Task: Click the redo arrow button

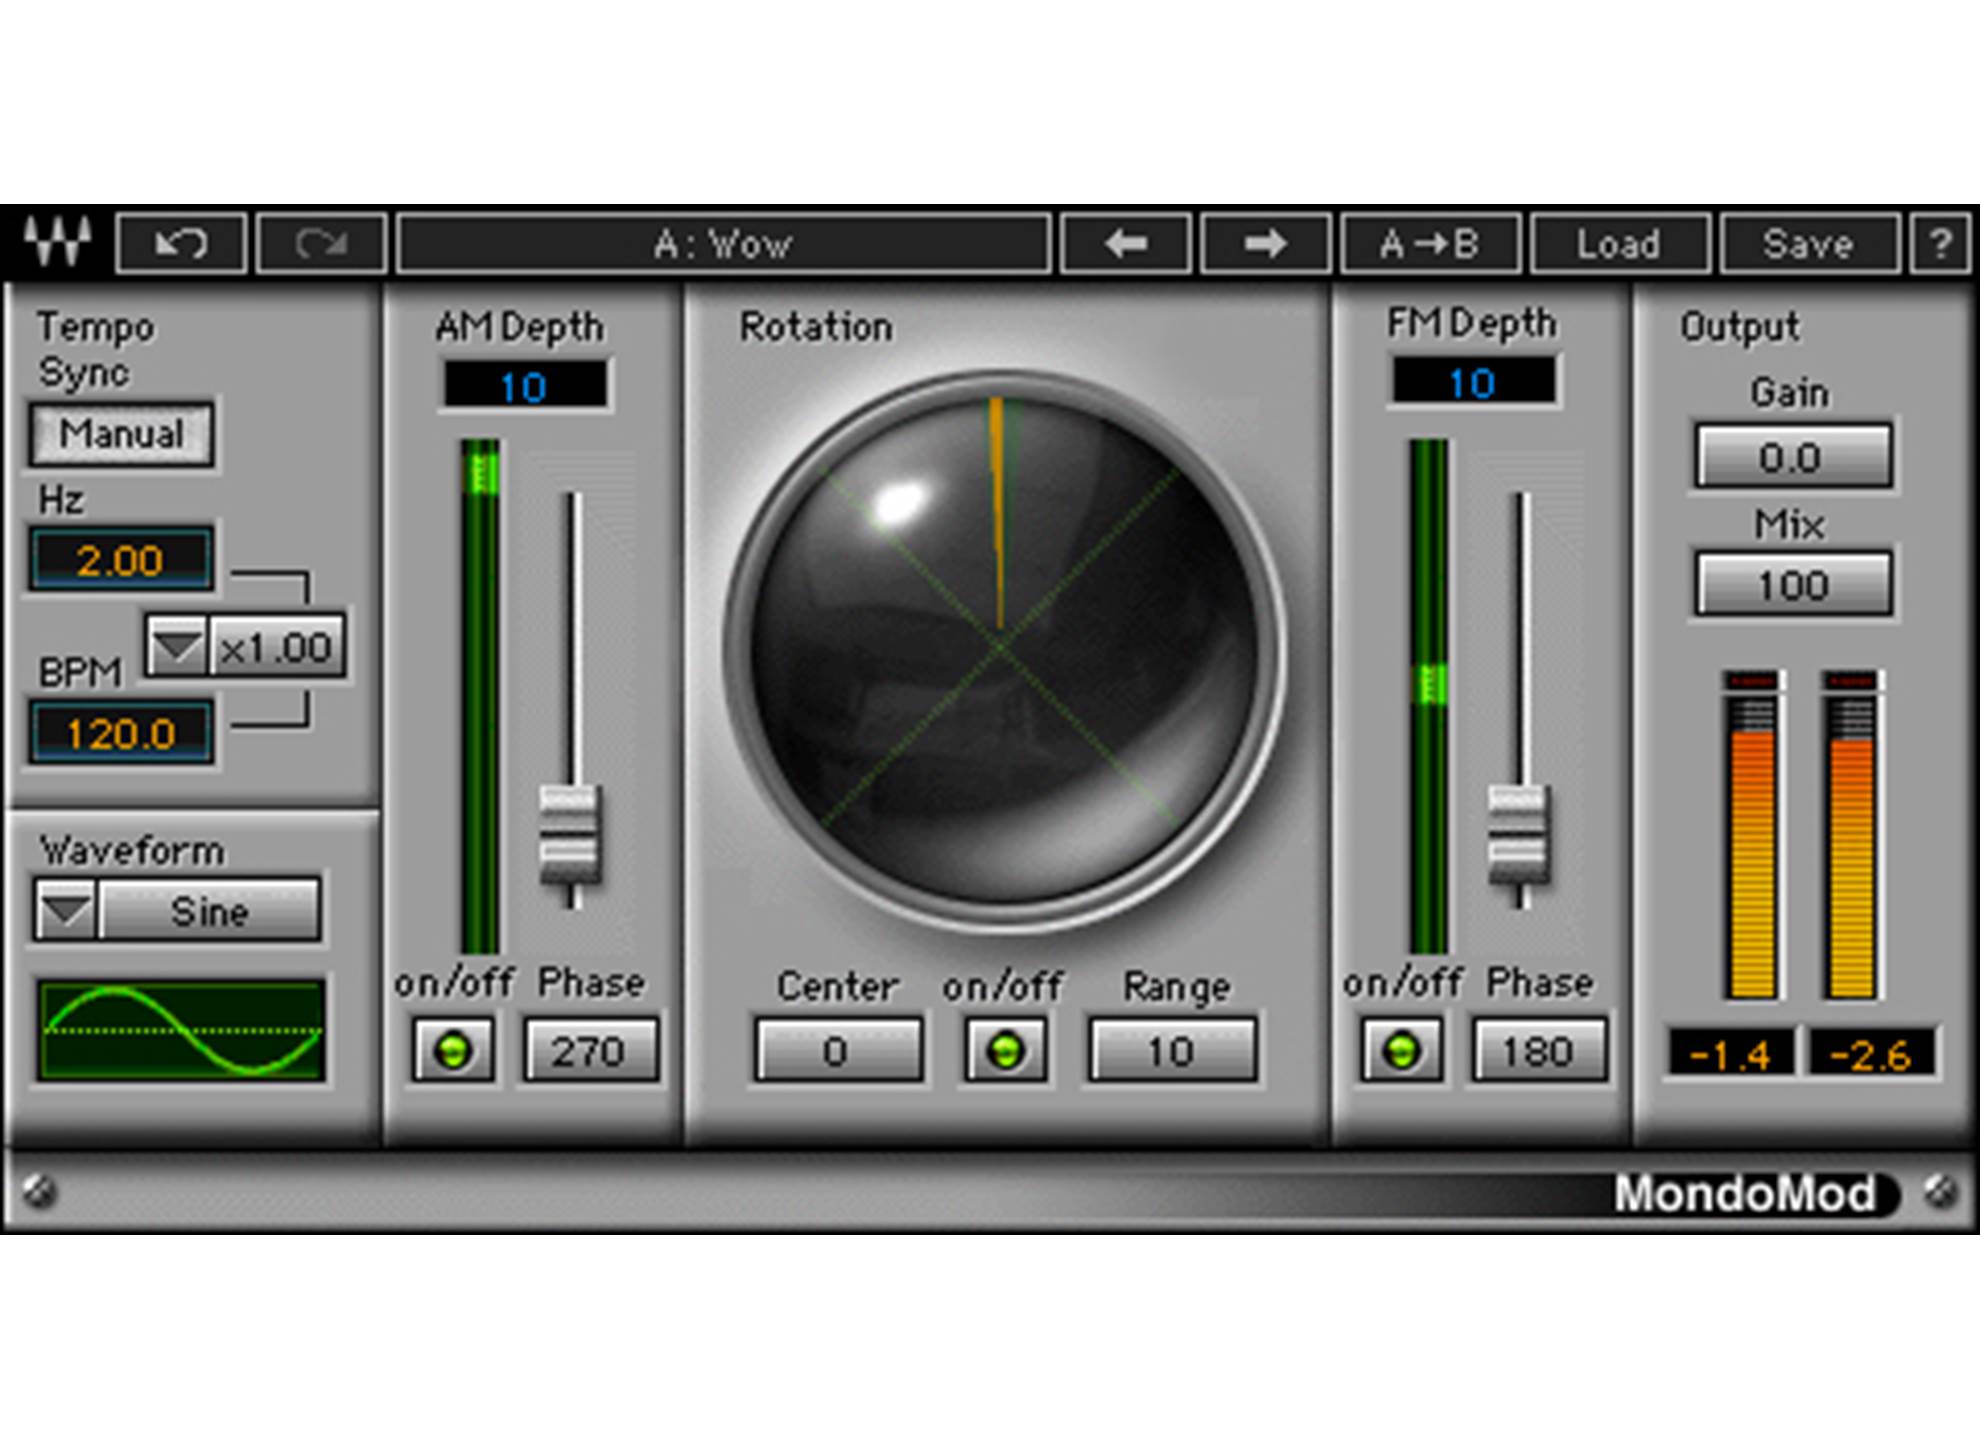Action: click(x=321, y=243)
